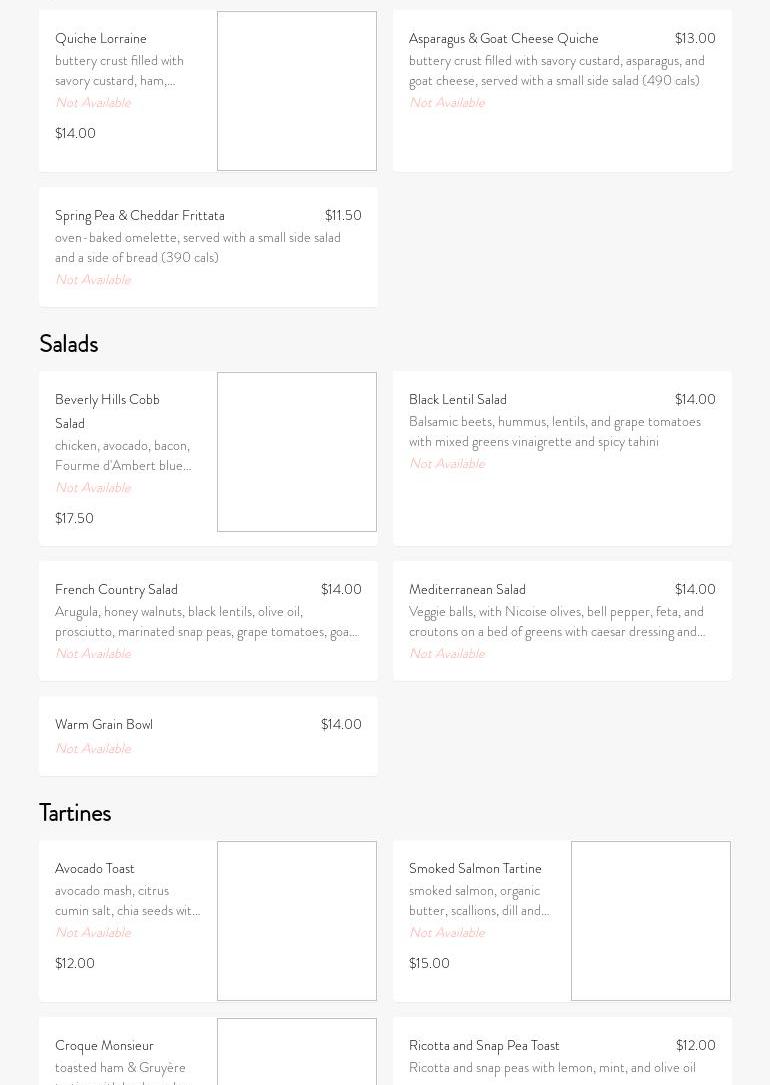770x1085 pixels.
Task: Open the Smoked Salmon Tartine item
Action: coord(475,869)
